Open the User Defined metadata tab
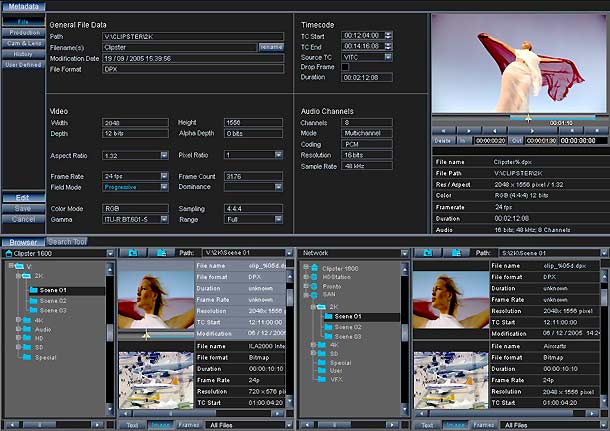The width and height of the screenshot is (610, 431). click(x=23, y=65)
